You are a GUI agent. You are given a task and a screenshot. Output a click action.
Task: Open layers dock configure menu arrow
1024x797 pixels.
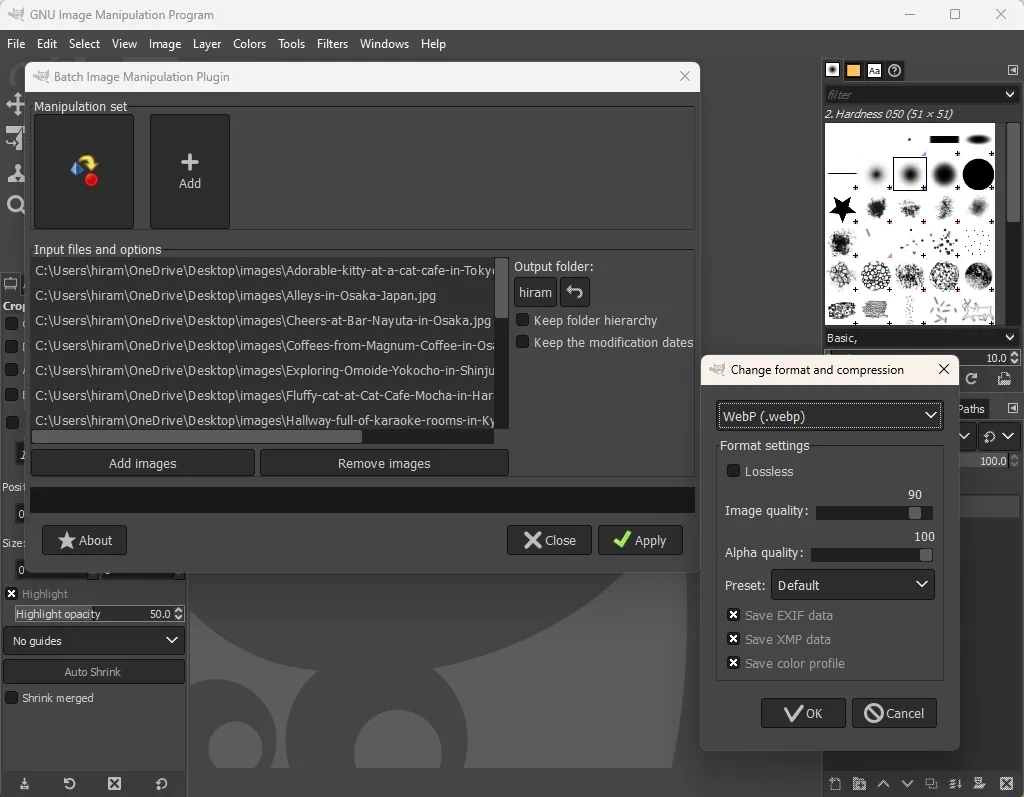click(x=1012, y=408)
